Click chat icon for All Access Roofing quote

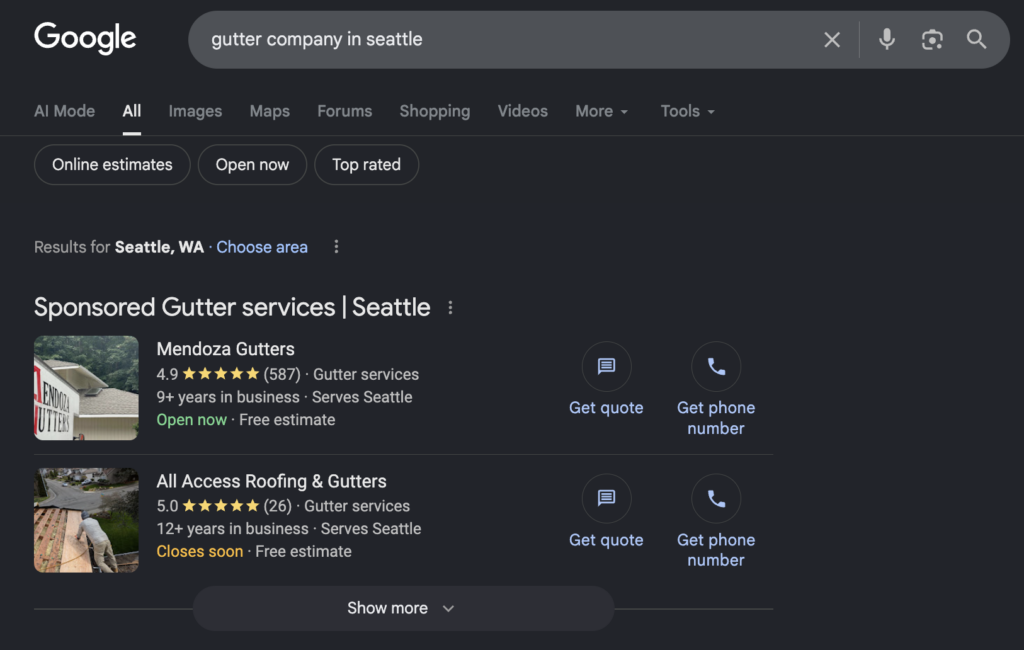click(x=606, y=498)
